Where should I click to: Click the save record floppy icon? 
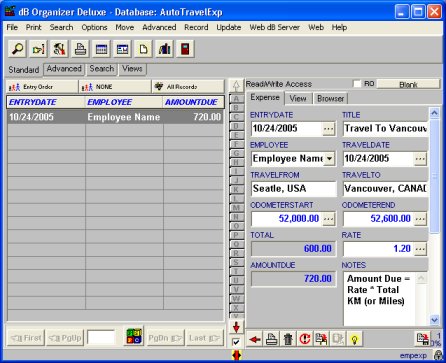423,339
